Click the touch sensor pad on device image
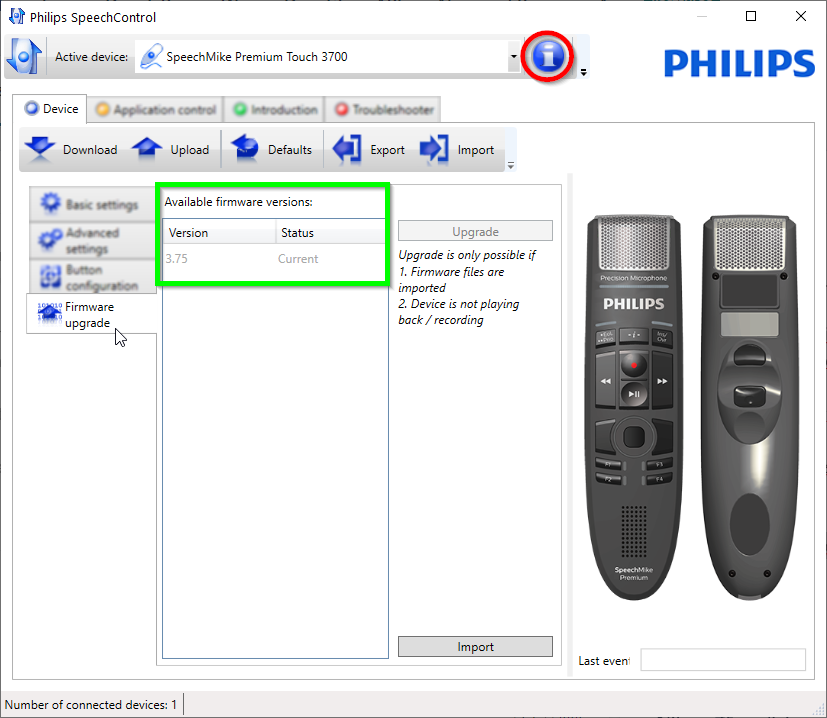Image resolution: width=827 pixels, height=718 pixels. (634, 436)
